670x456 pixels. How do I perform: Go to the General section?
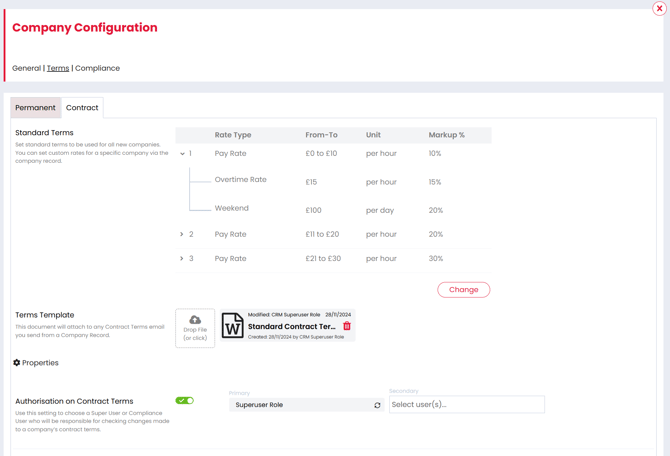26,68
